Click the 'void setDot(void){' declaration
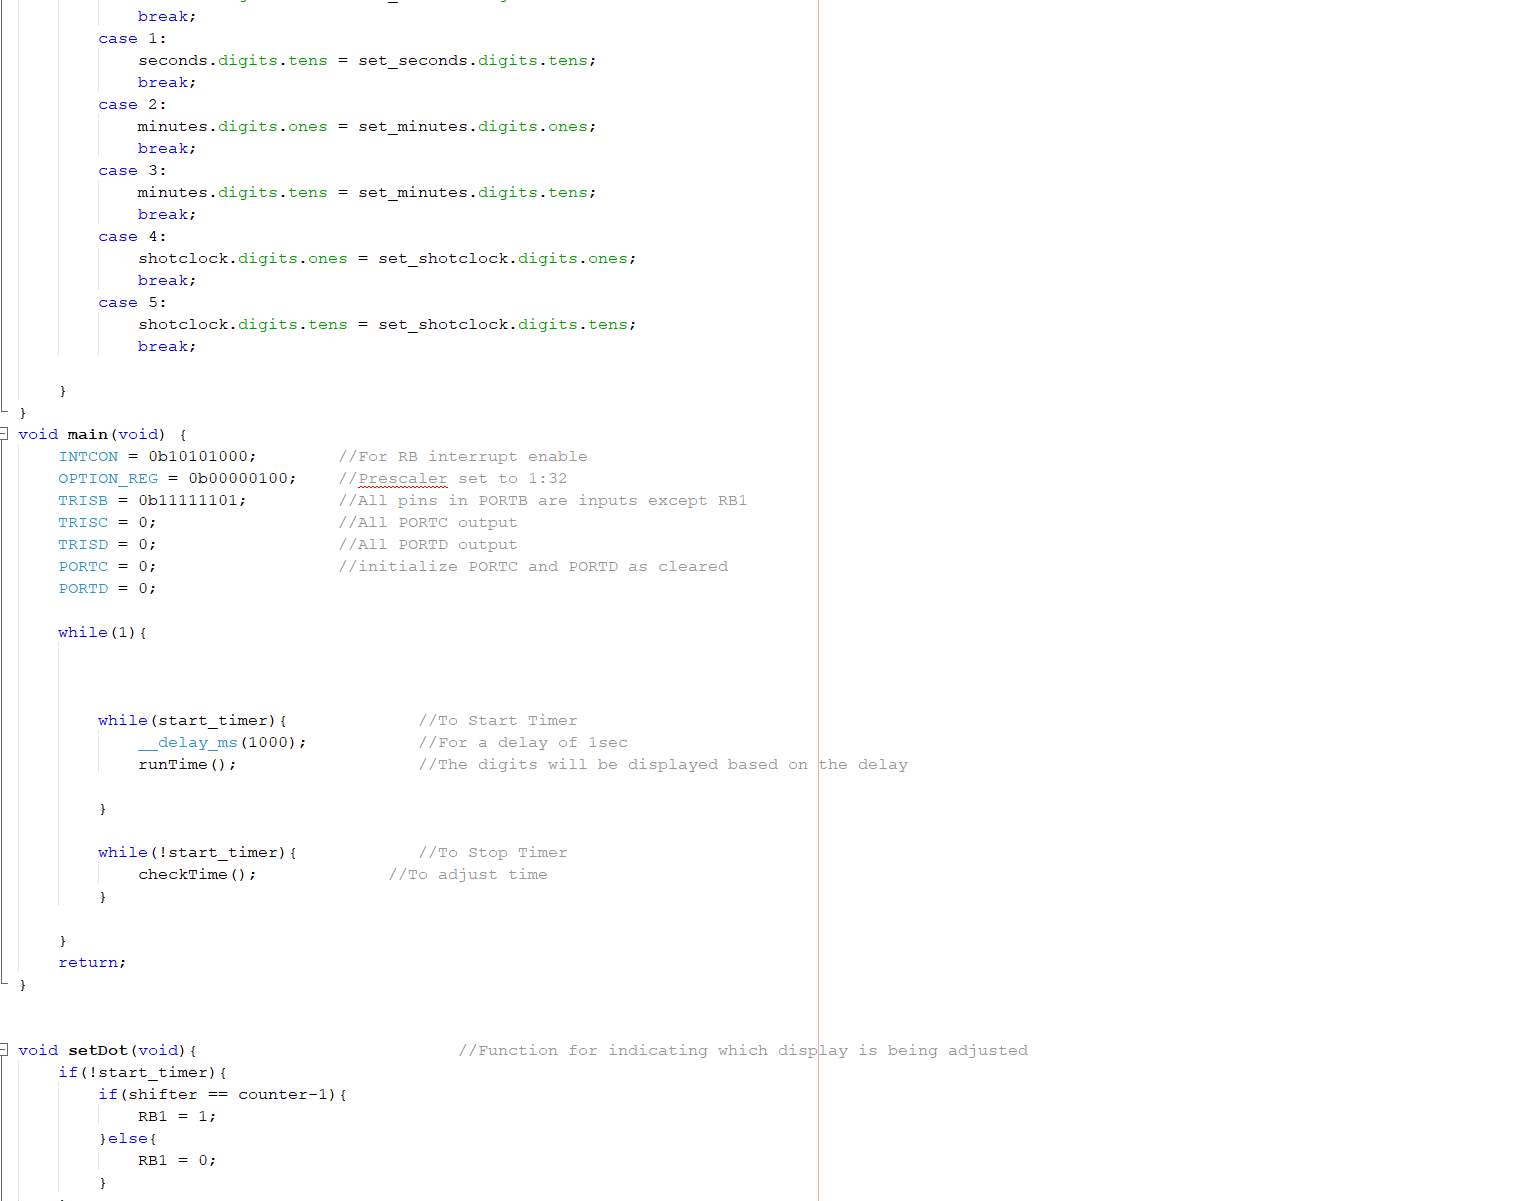The image size is (1514, 1201). (107, 1051)
